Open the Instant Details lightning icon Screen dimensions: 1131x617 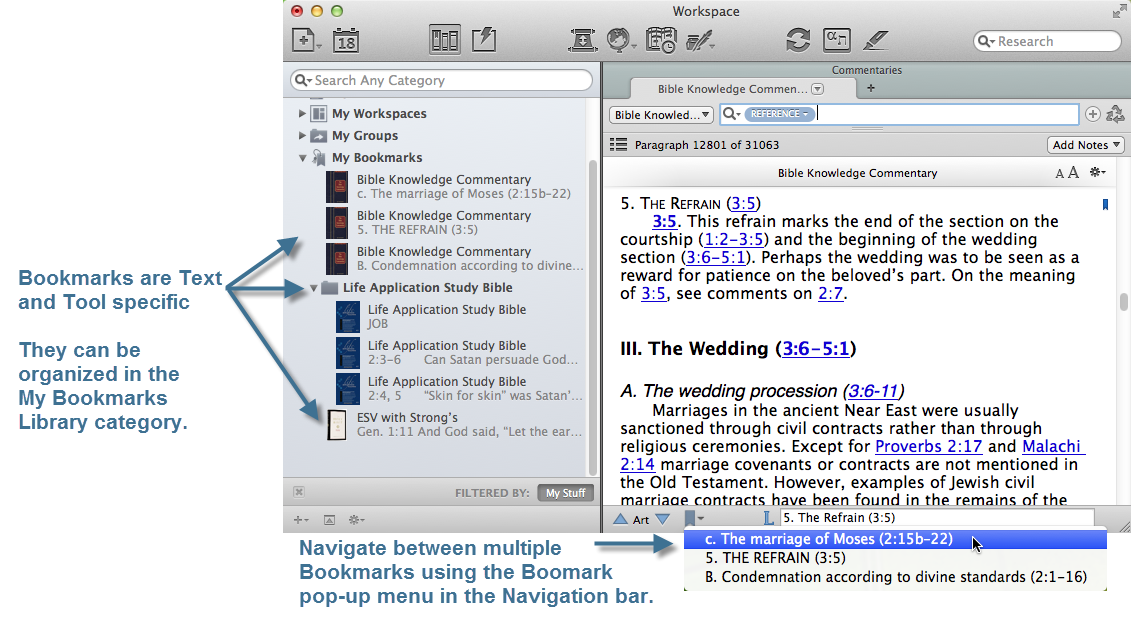483,41
